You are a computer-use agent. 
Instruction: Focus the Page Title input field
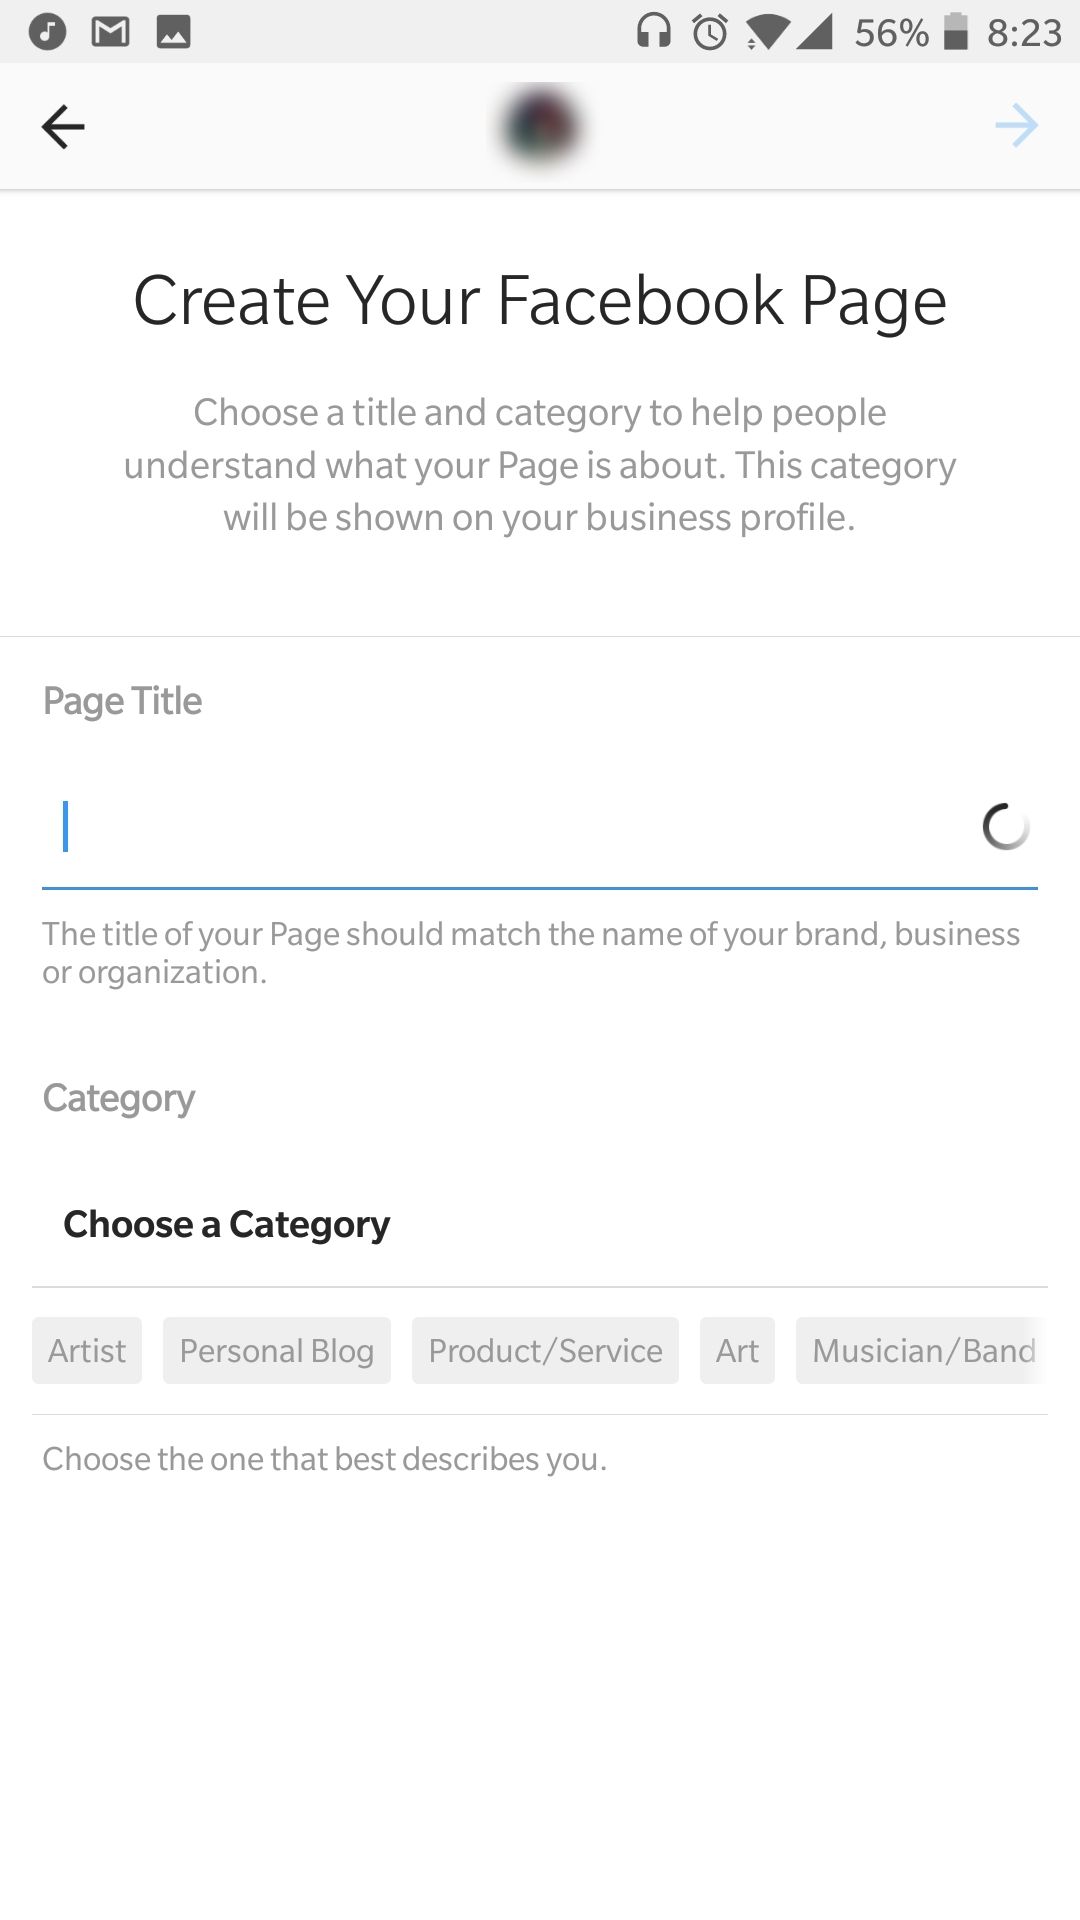540,827
